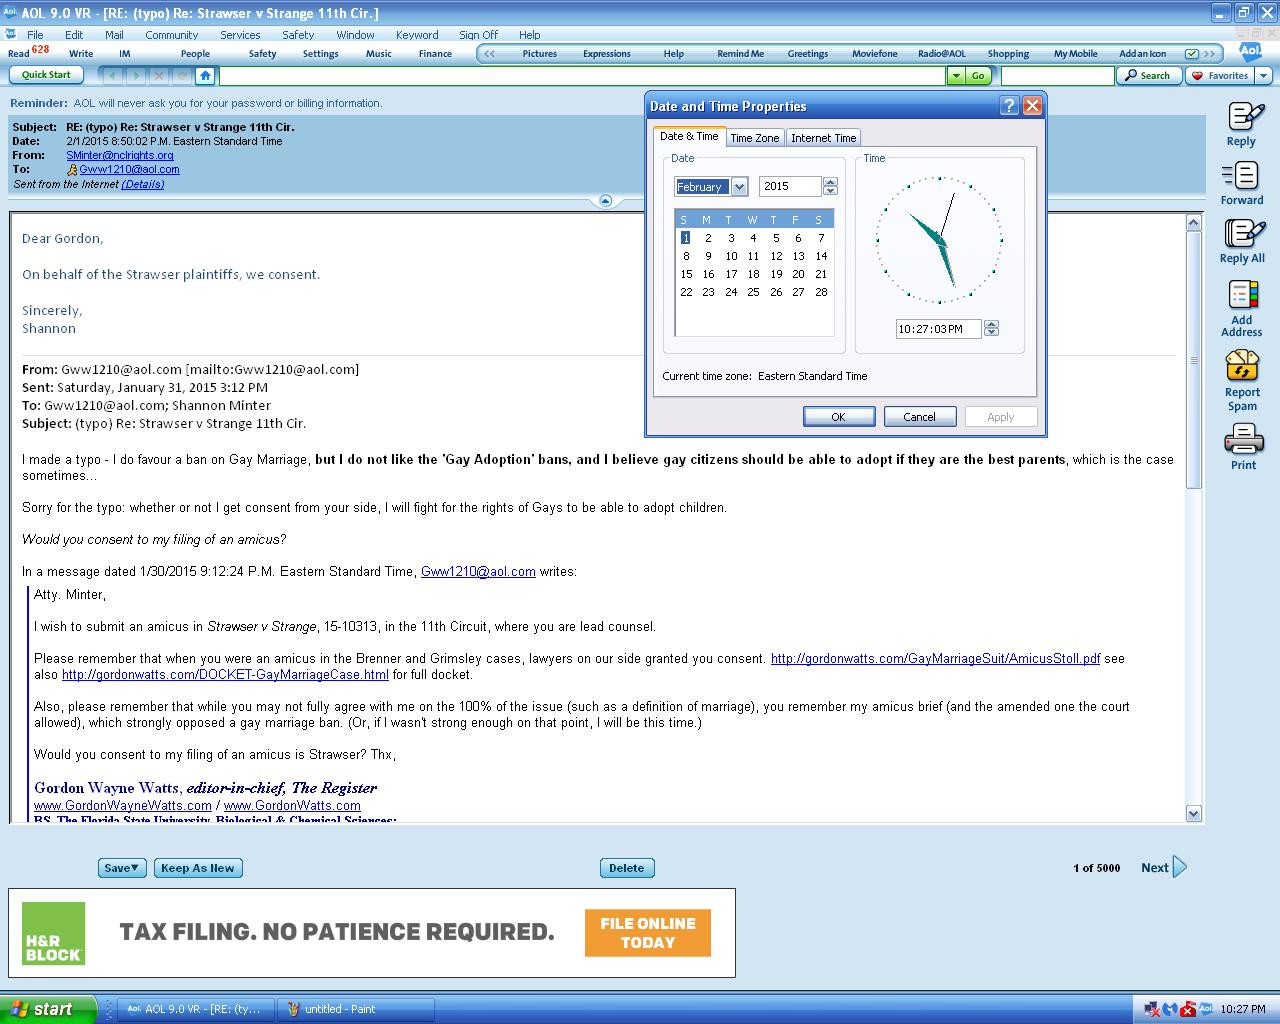Image resolution: width=1280 pixels, height=1024 pixels.
Task: Select day 25 in the calendar
Action: [x=753, y=292]
